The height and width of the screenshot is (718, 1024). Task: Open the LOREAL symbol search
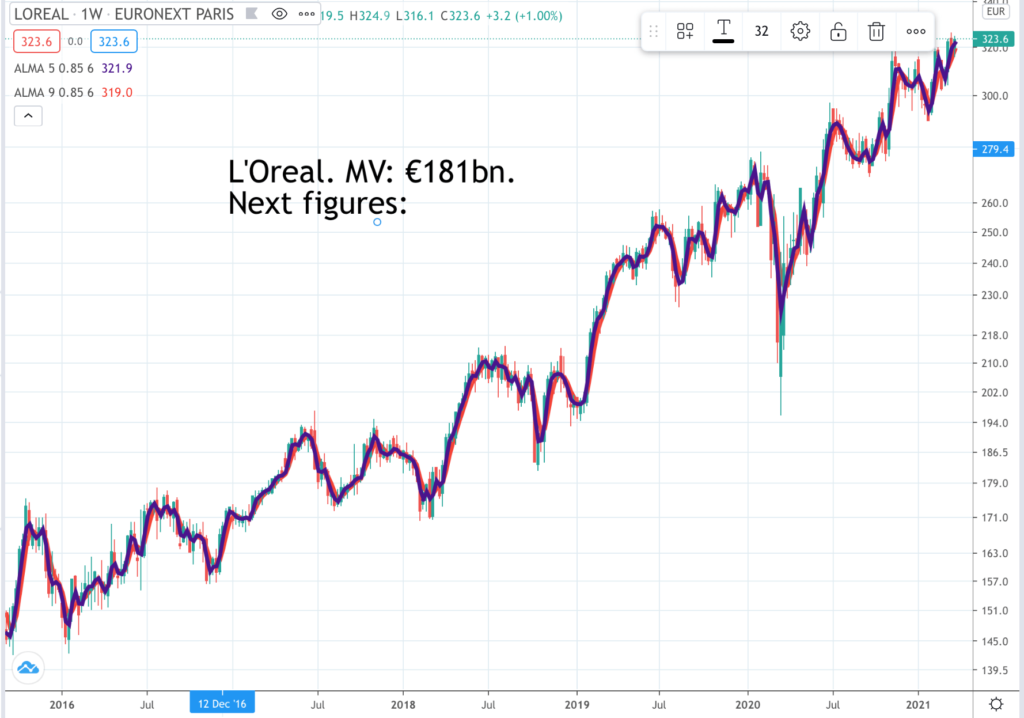(41, 14)
